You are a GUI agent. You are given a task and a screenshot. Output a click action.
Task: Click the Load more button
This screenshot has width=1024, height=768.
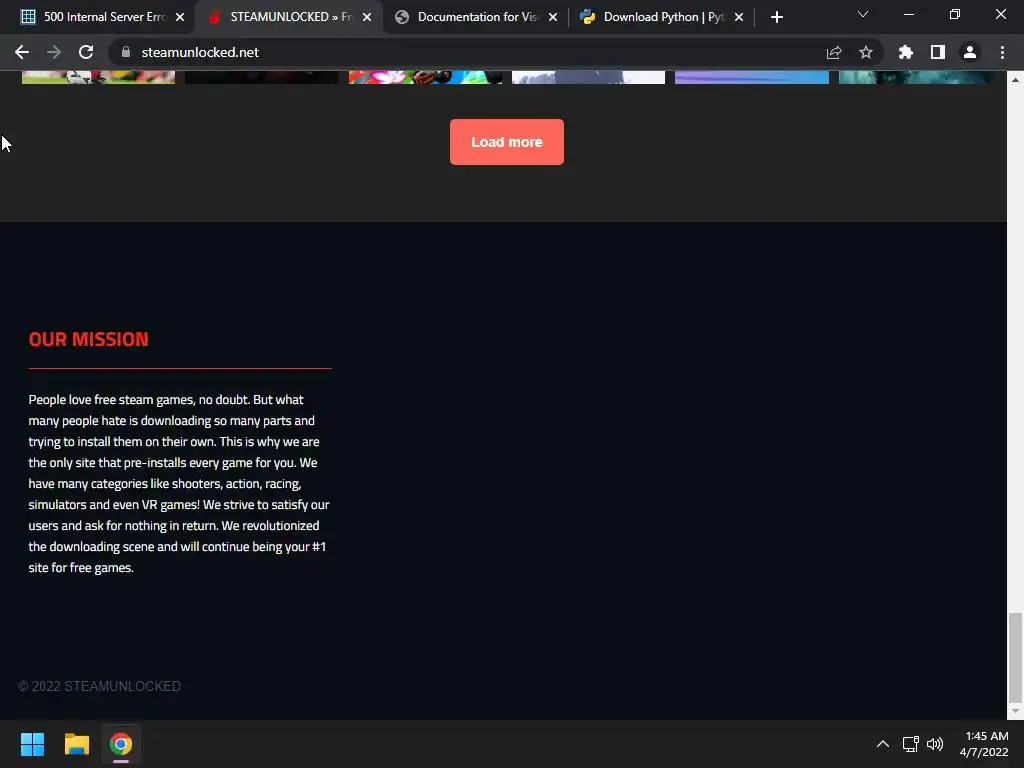click(507, 142)
